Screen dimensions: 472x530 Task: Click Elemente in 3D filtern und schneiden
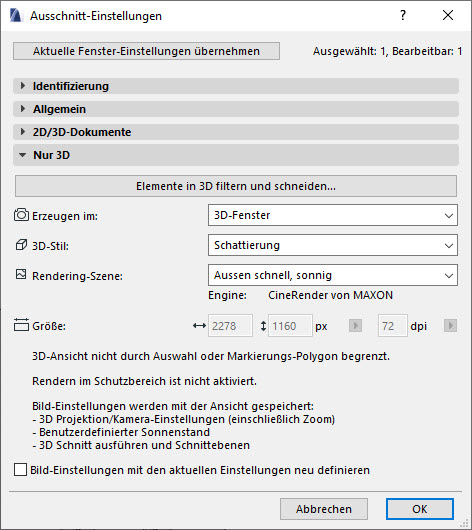(x=236, y=186)
